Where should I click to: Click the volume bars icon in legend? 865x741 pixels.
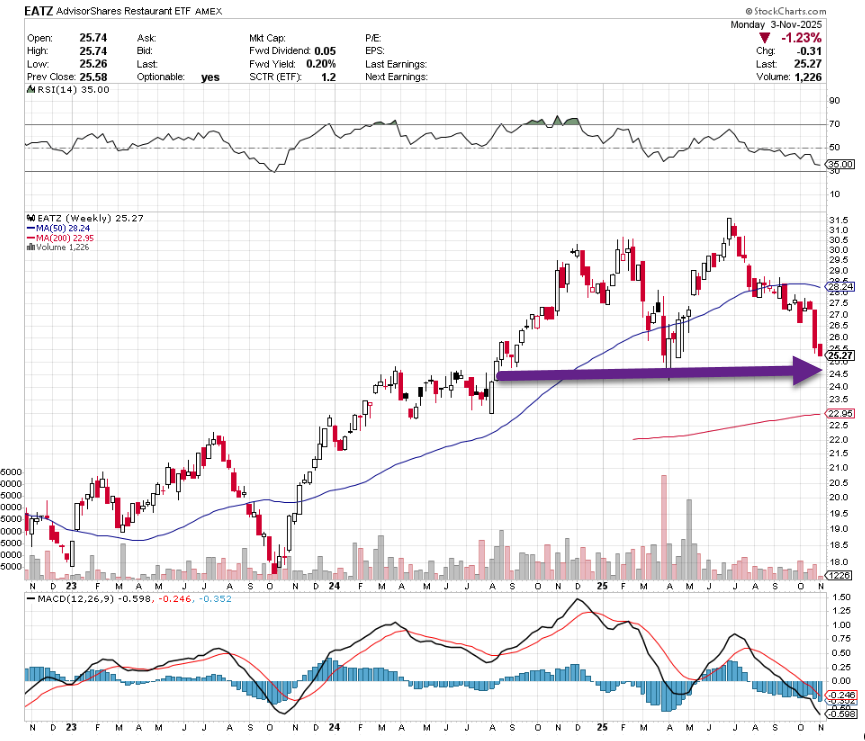[30, 245]
